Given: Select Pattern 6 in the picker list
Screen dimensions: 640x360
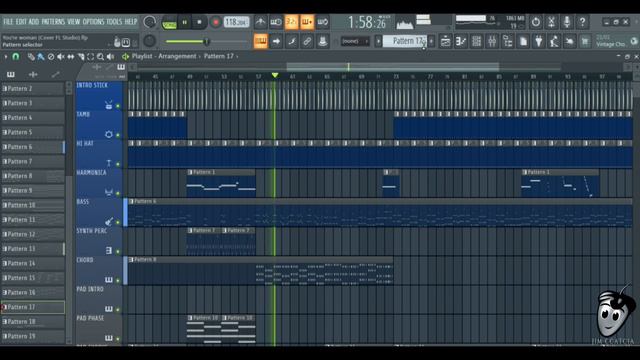Looking at the screenshot, I should coord(33,147).
